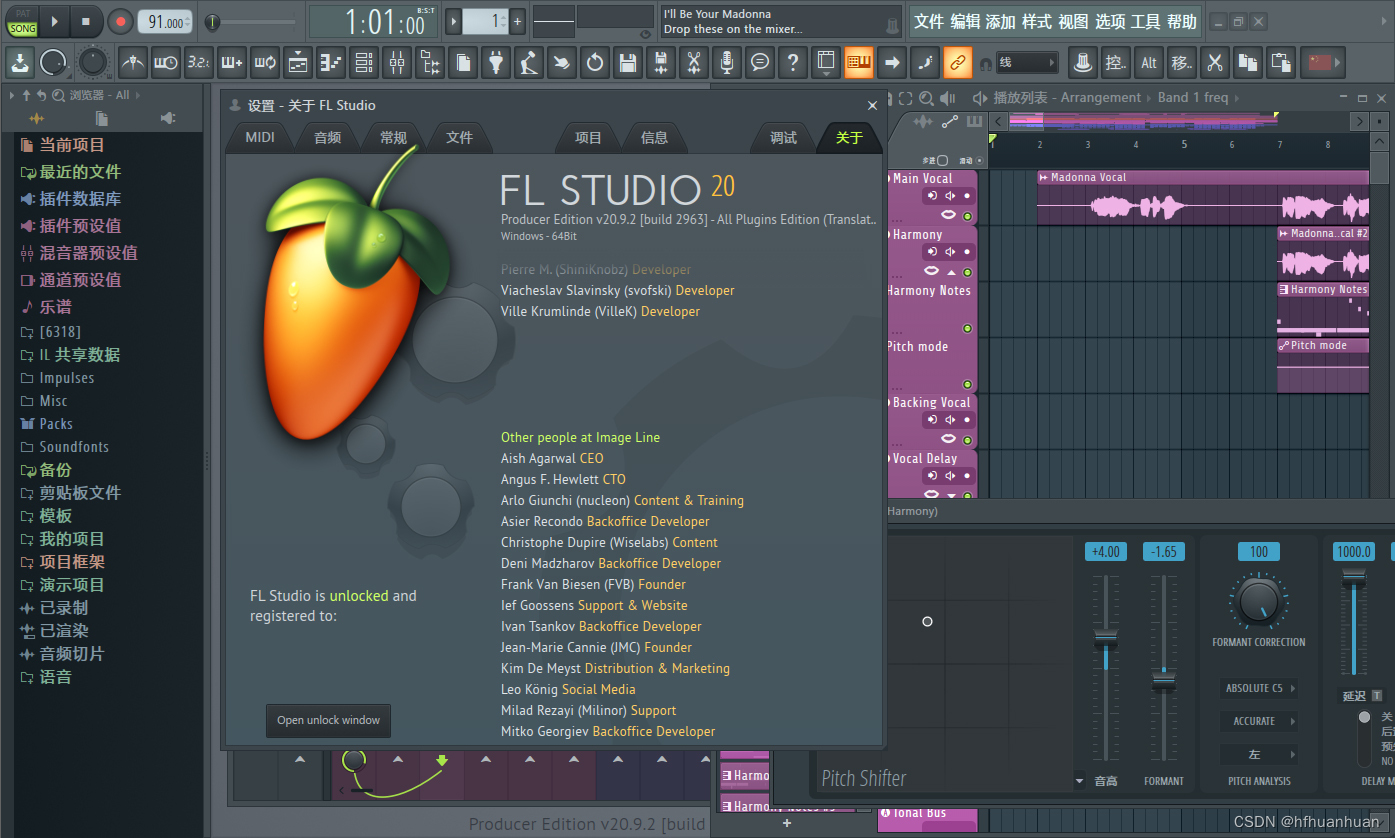This screenshot has height=838, width=1395.
Task: Open the Chinese flag language dropdown
Action: pyautogui.click(x=1321, y=63)
